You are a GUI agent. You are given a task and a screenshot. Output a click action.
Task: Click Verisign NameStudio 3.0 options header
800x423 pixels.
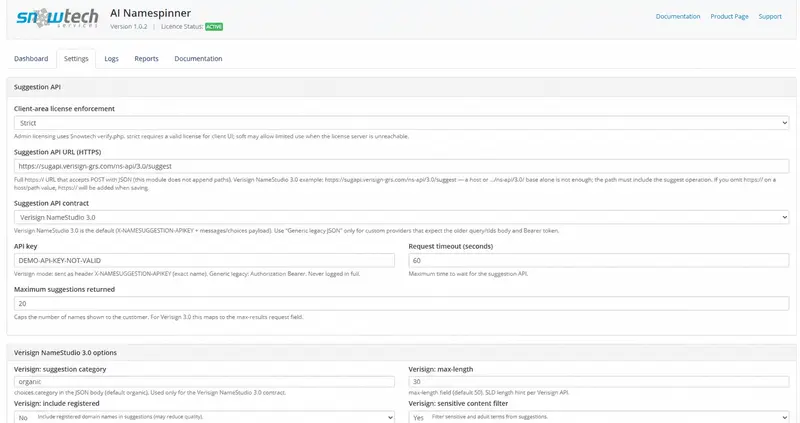65,353
